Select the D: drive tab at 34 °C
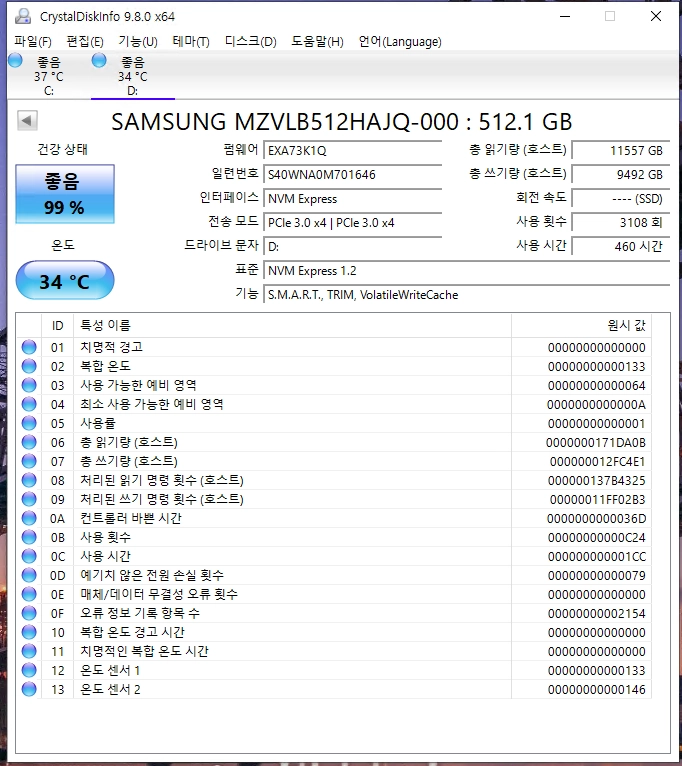This screenshot has width=682, height=766. 133,75
